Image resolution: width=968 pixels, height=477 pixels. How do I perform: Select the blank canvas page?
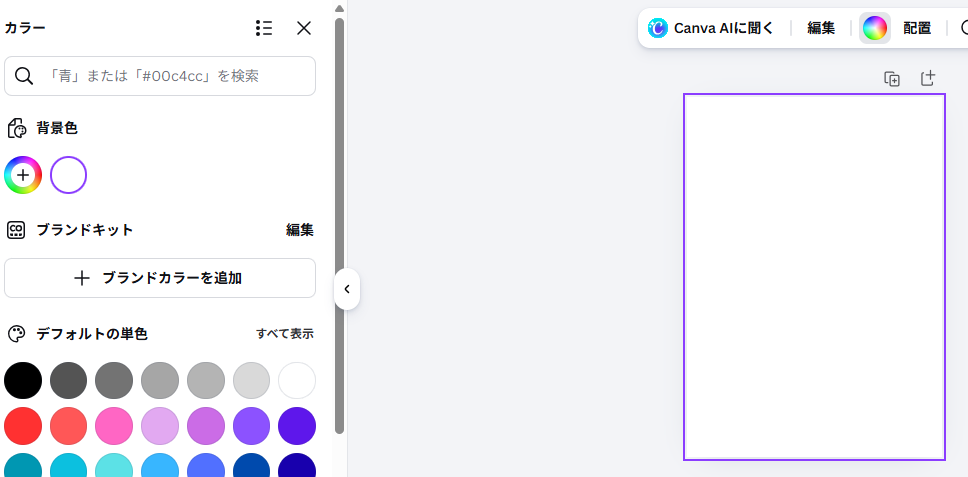814,277
